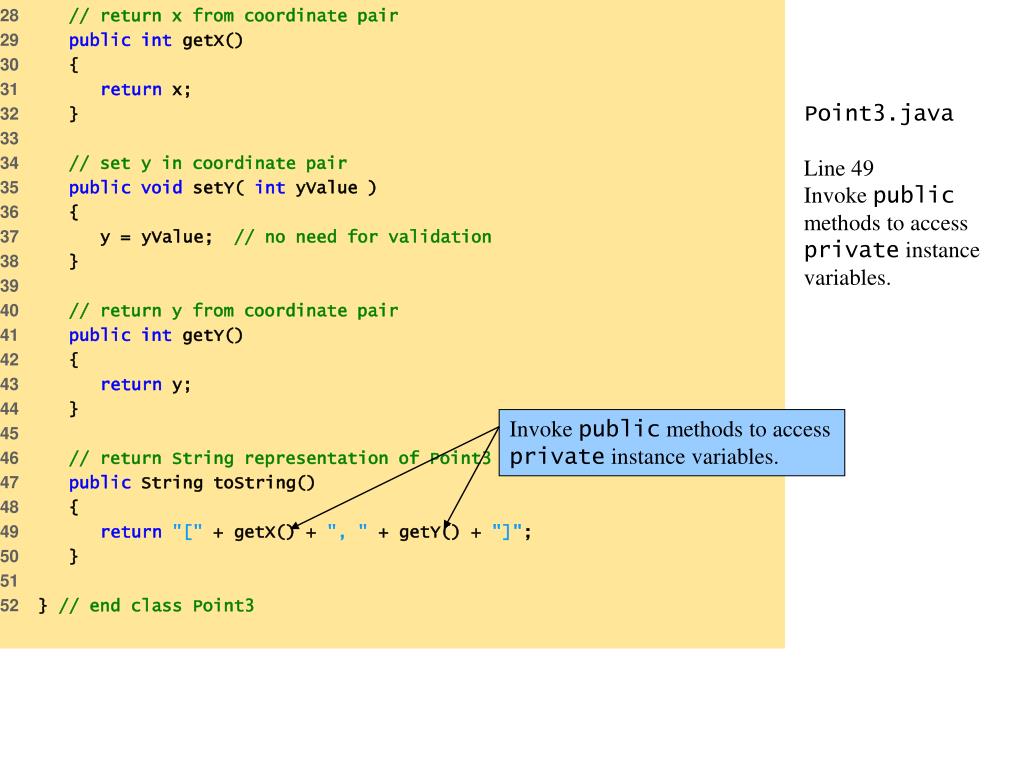Screen dimensions: 1024x768
Task: Click the "y = yValue;" assignment
Action: pyautogui.click(x=156, y=237)
